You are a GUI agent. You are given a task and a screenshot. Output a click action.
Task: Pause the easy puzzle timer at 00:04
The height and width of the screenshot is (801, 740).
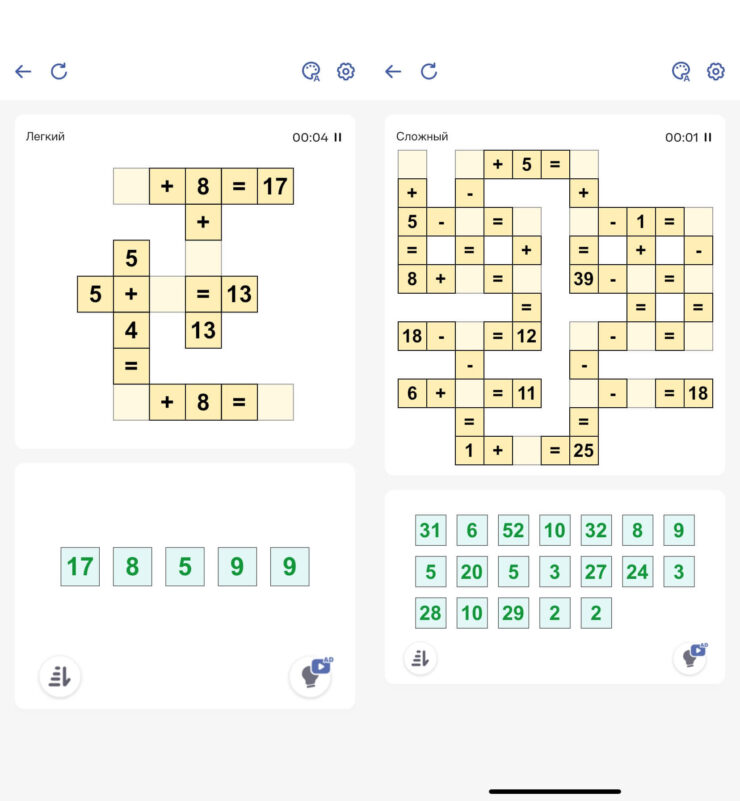coord(338,138)
